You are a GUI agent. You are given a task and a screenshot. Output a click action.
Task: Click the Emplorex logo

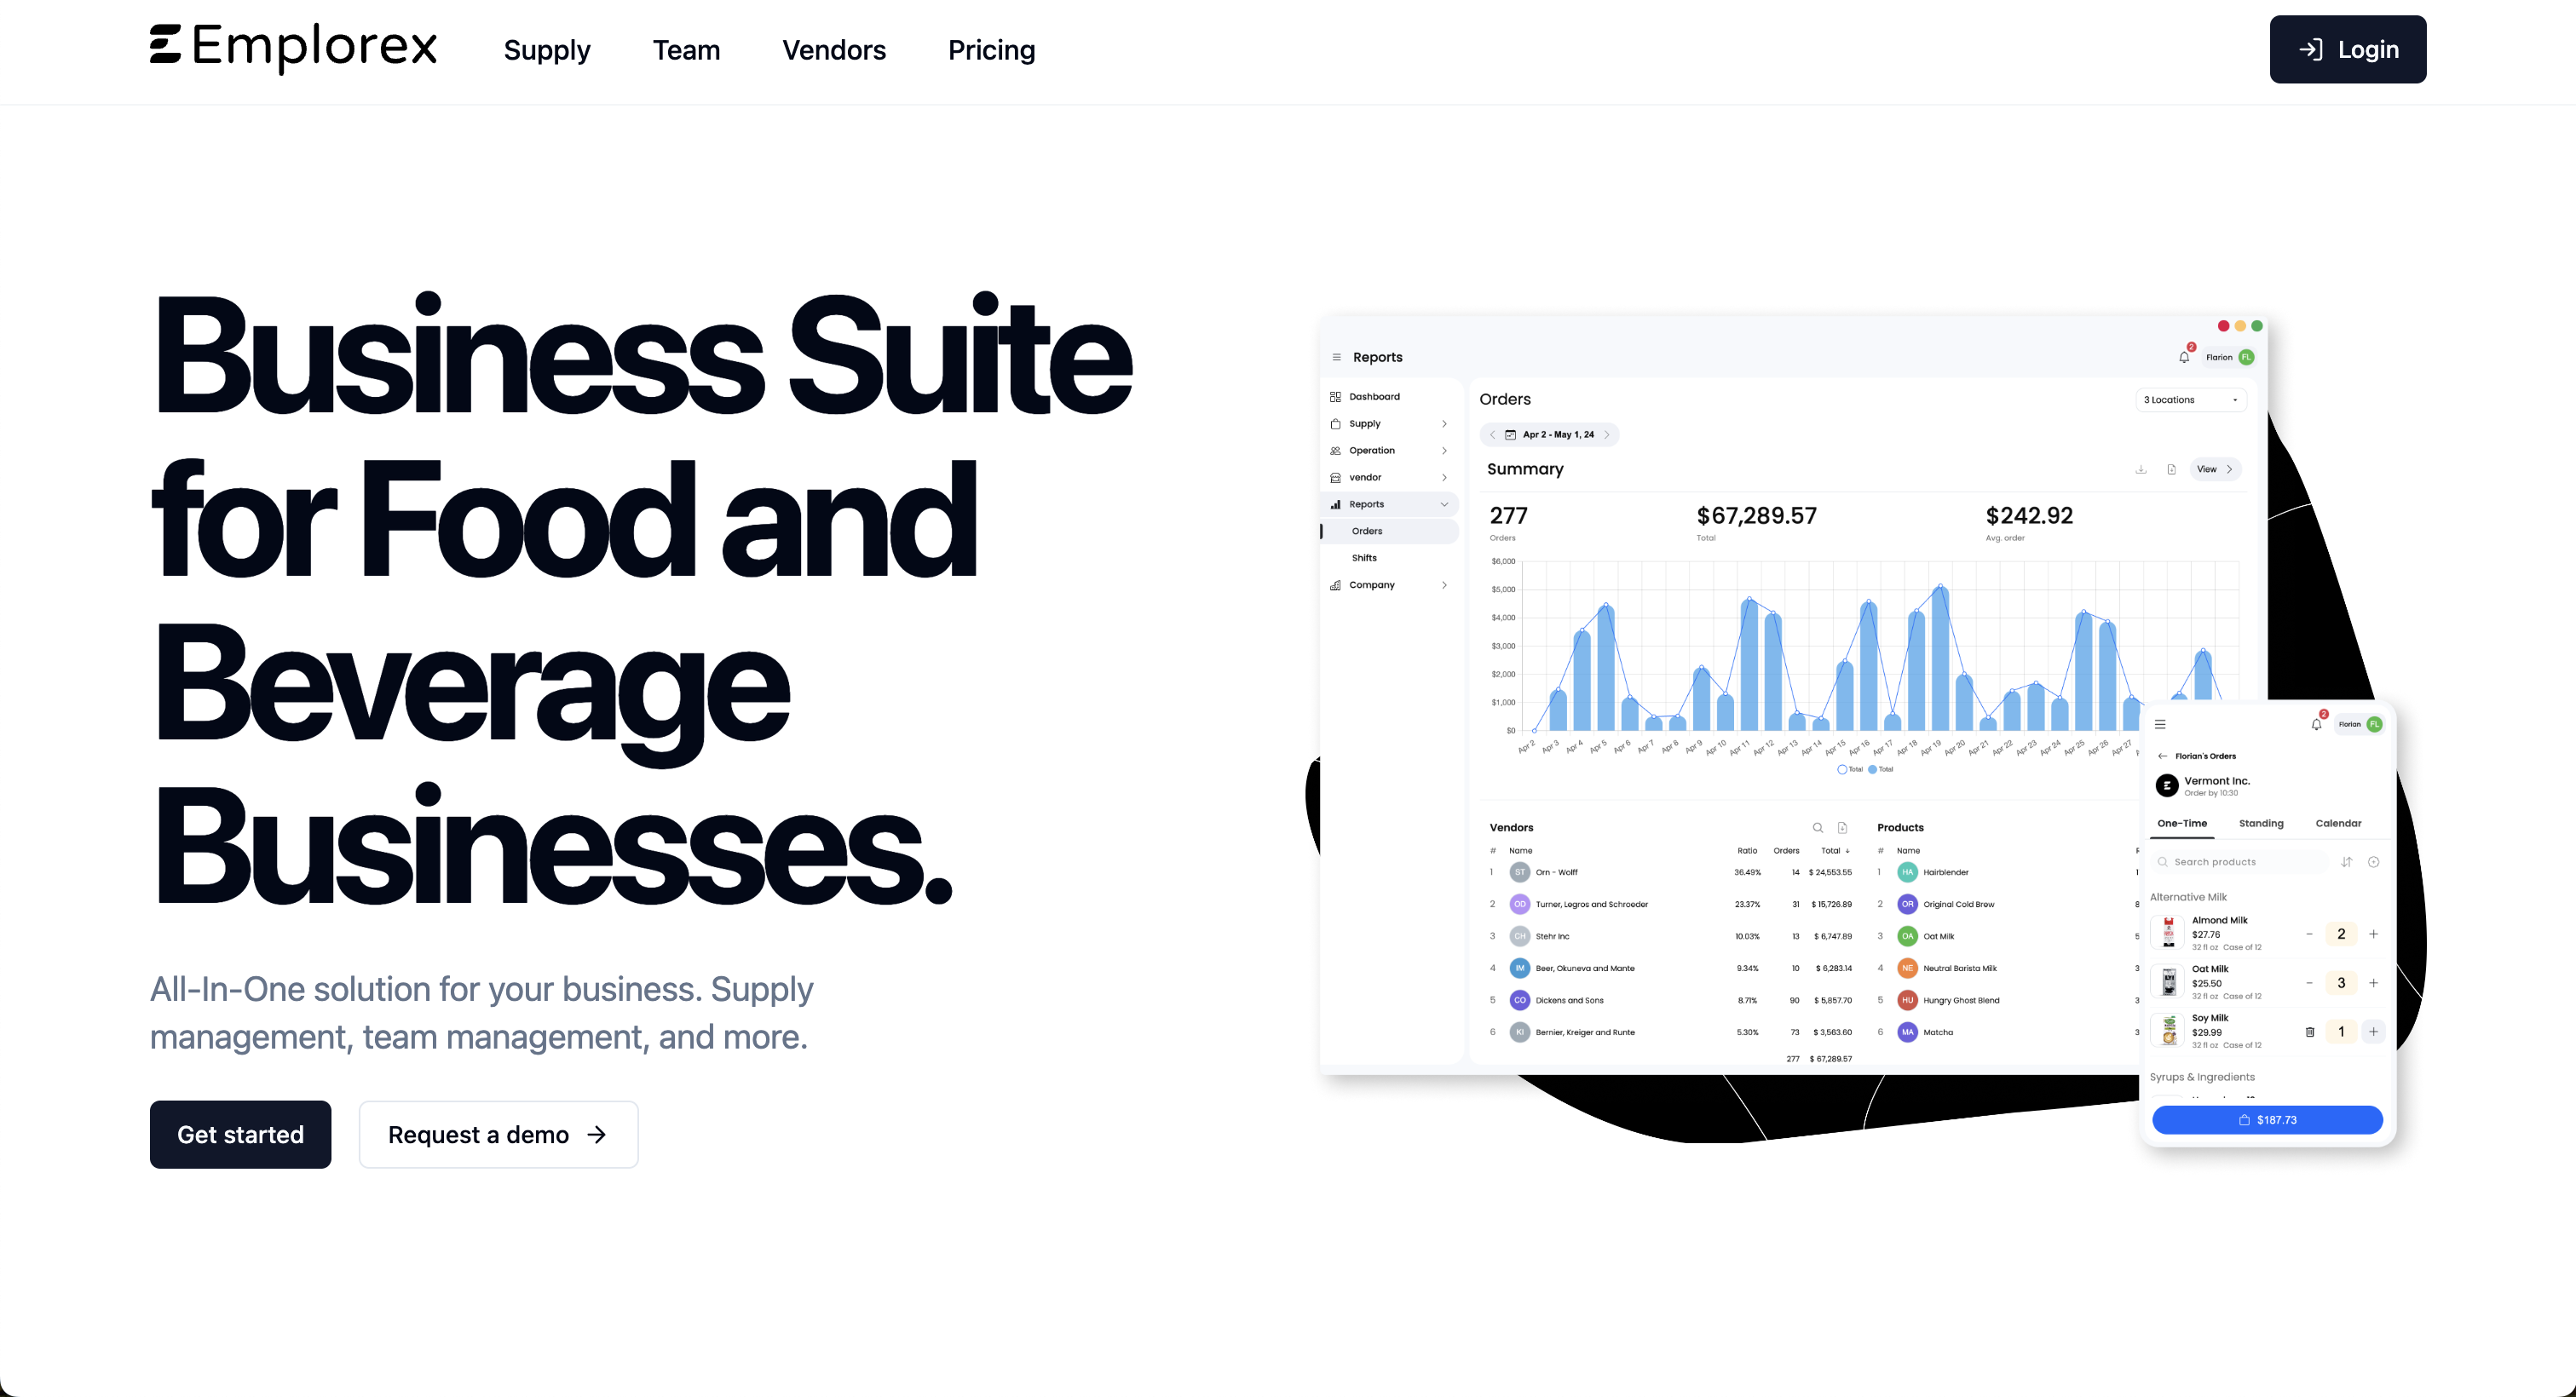[293, 47]
